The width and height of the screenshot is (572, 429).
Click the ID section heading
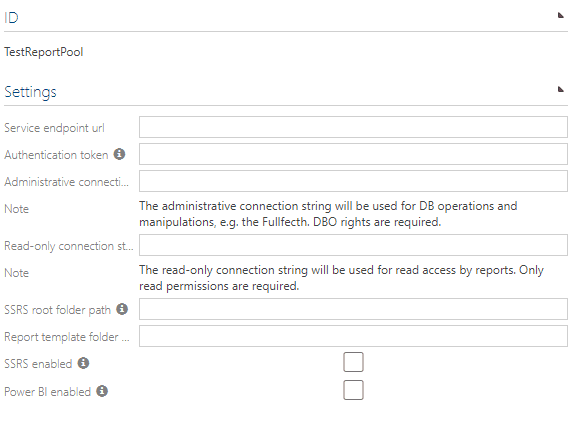(11, 18)
